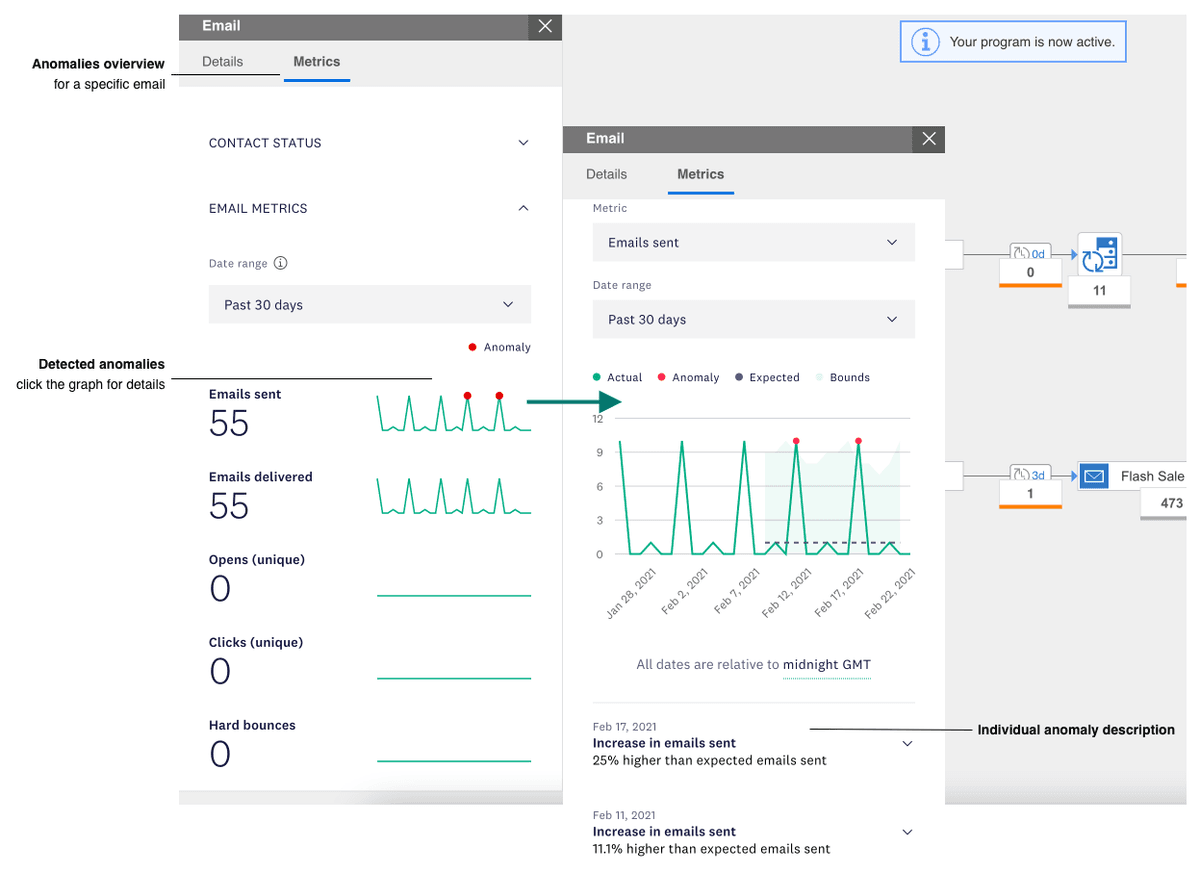1200x876 pixels.
Task: Open the Emails sent metric dropdown
Action: [x=753, y=243]
